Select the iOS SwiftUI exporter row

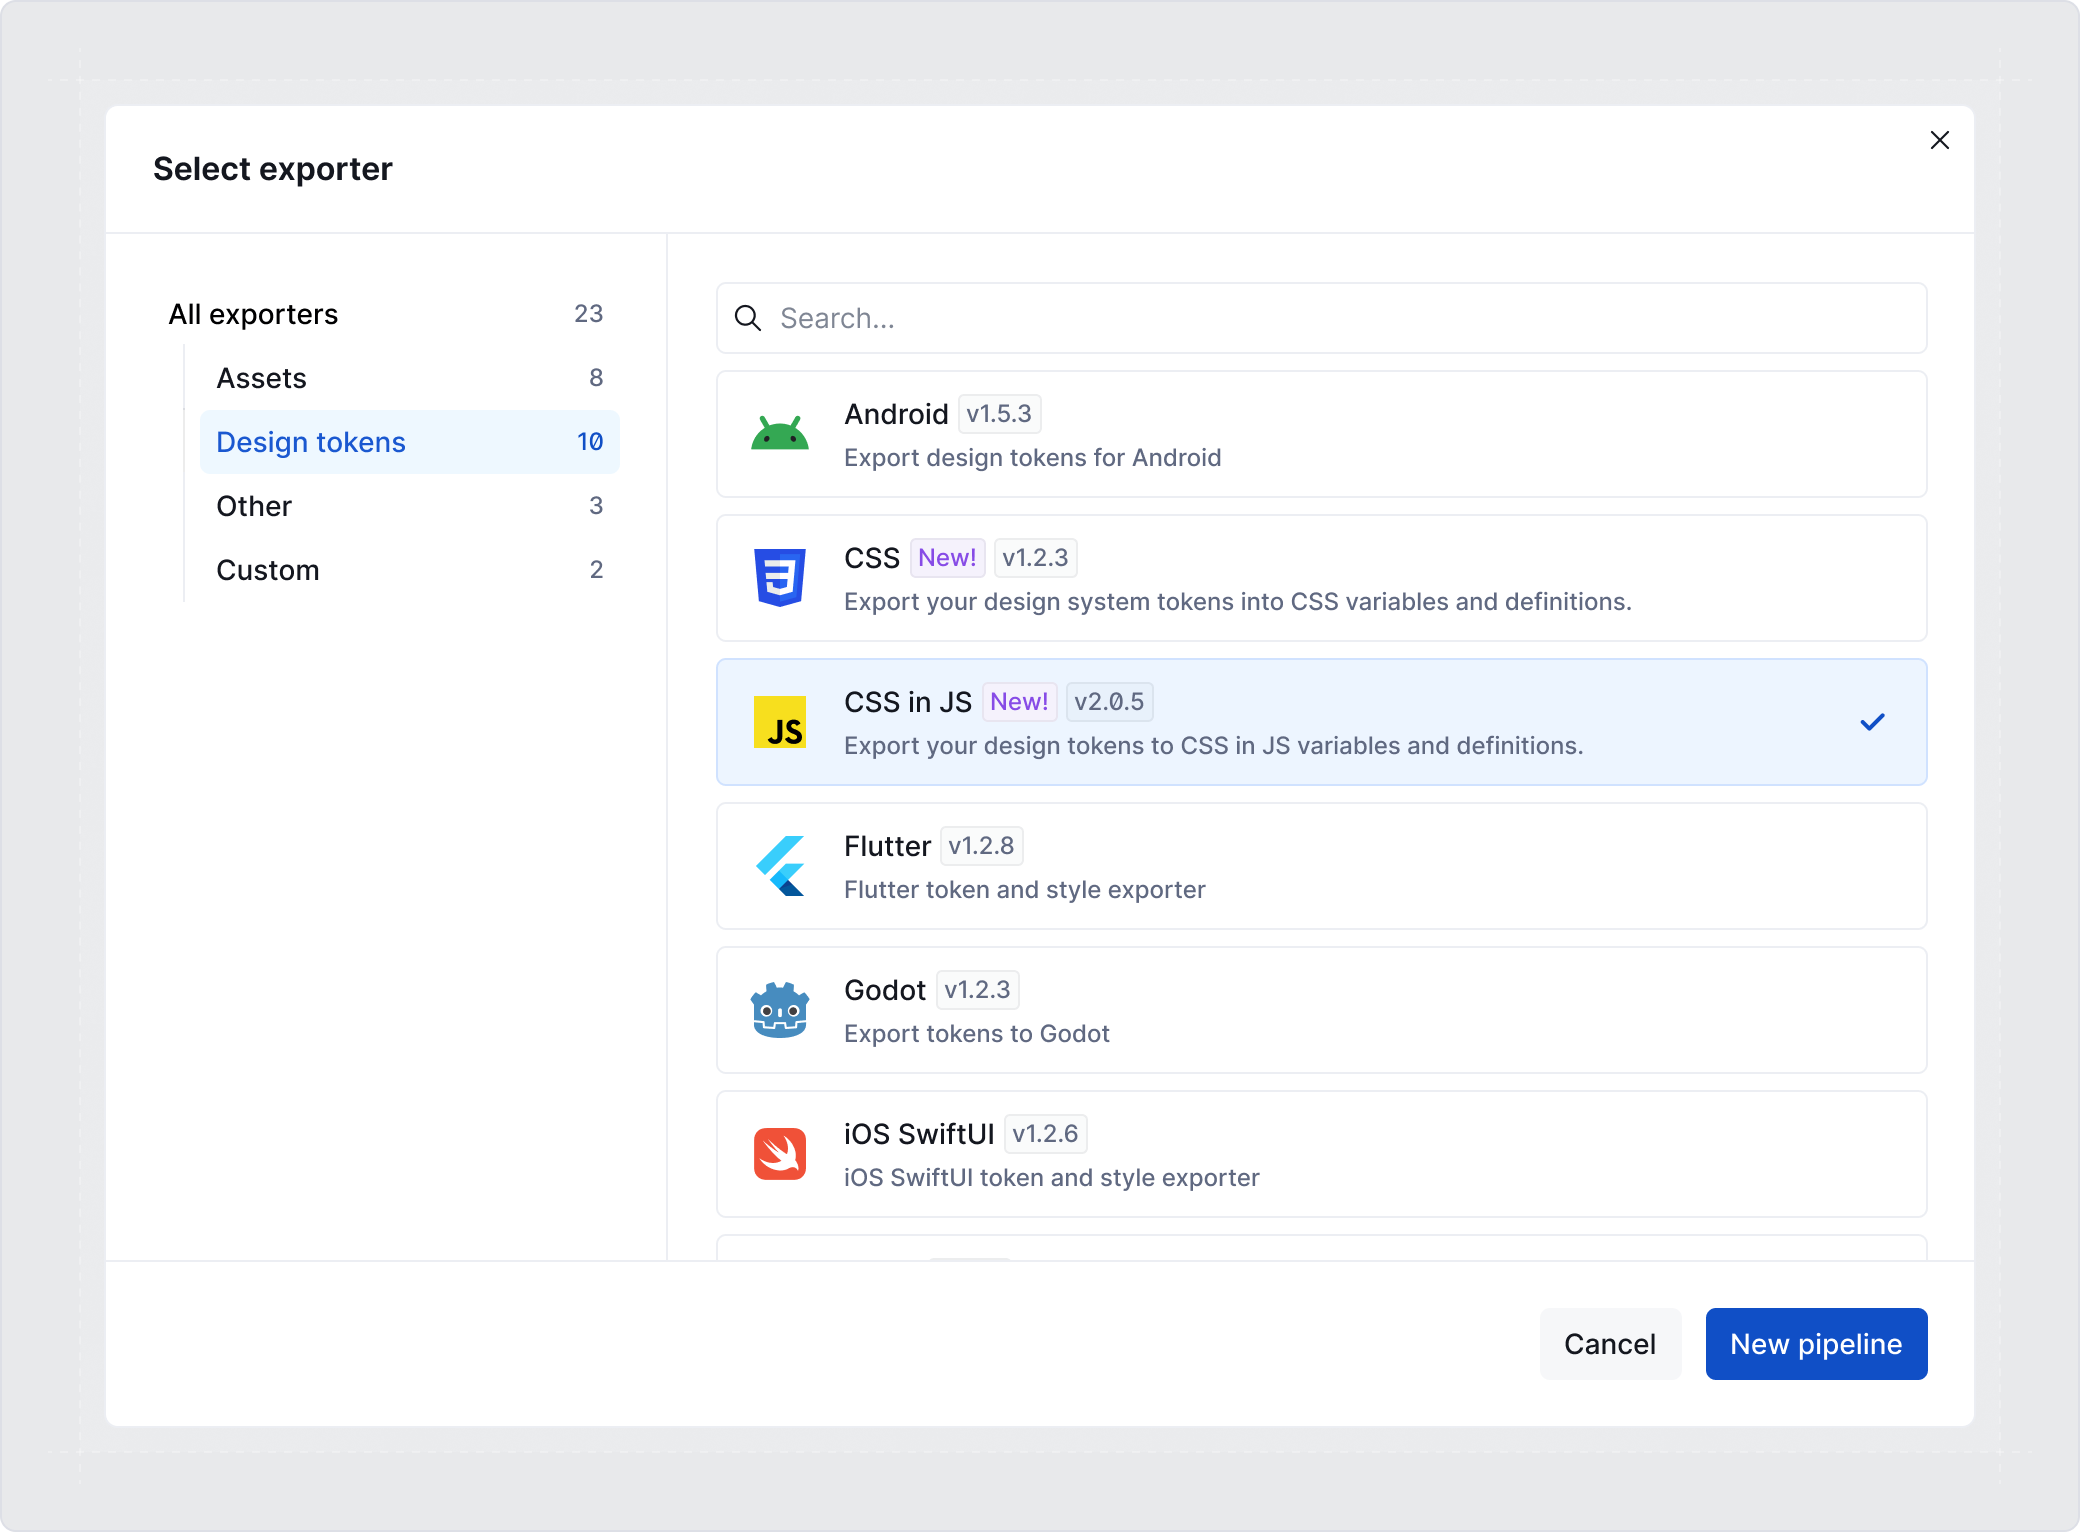(1320, 1154)
